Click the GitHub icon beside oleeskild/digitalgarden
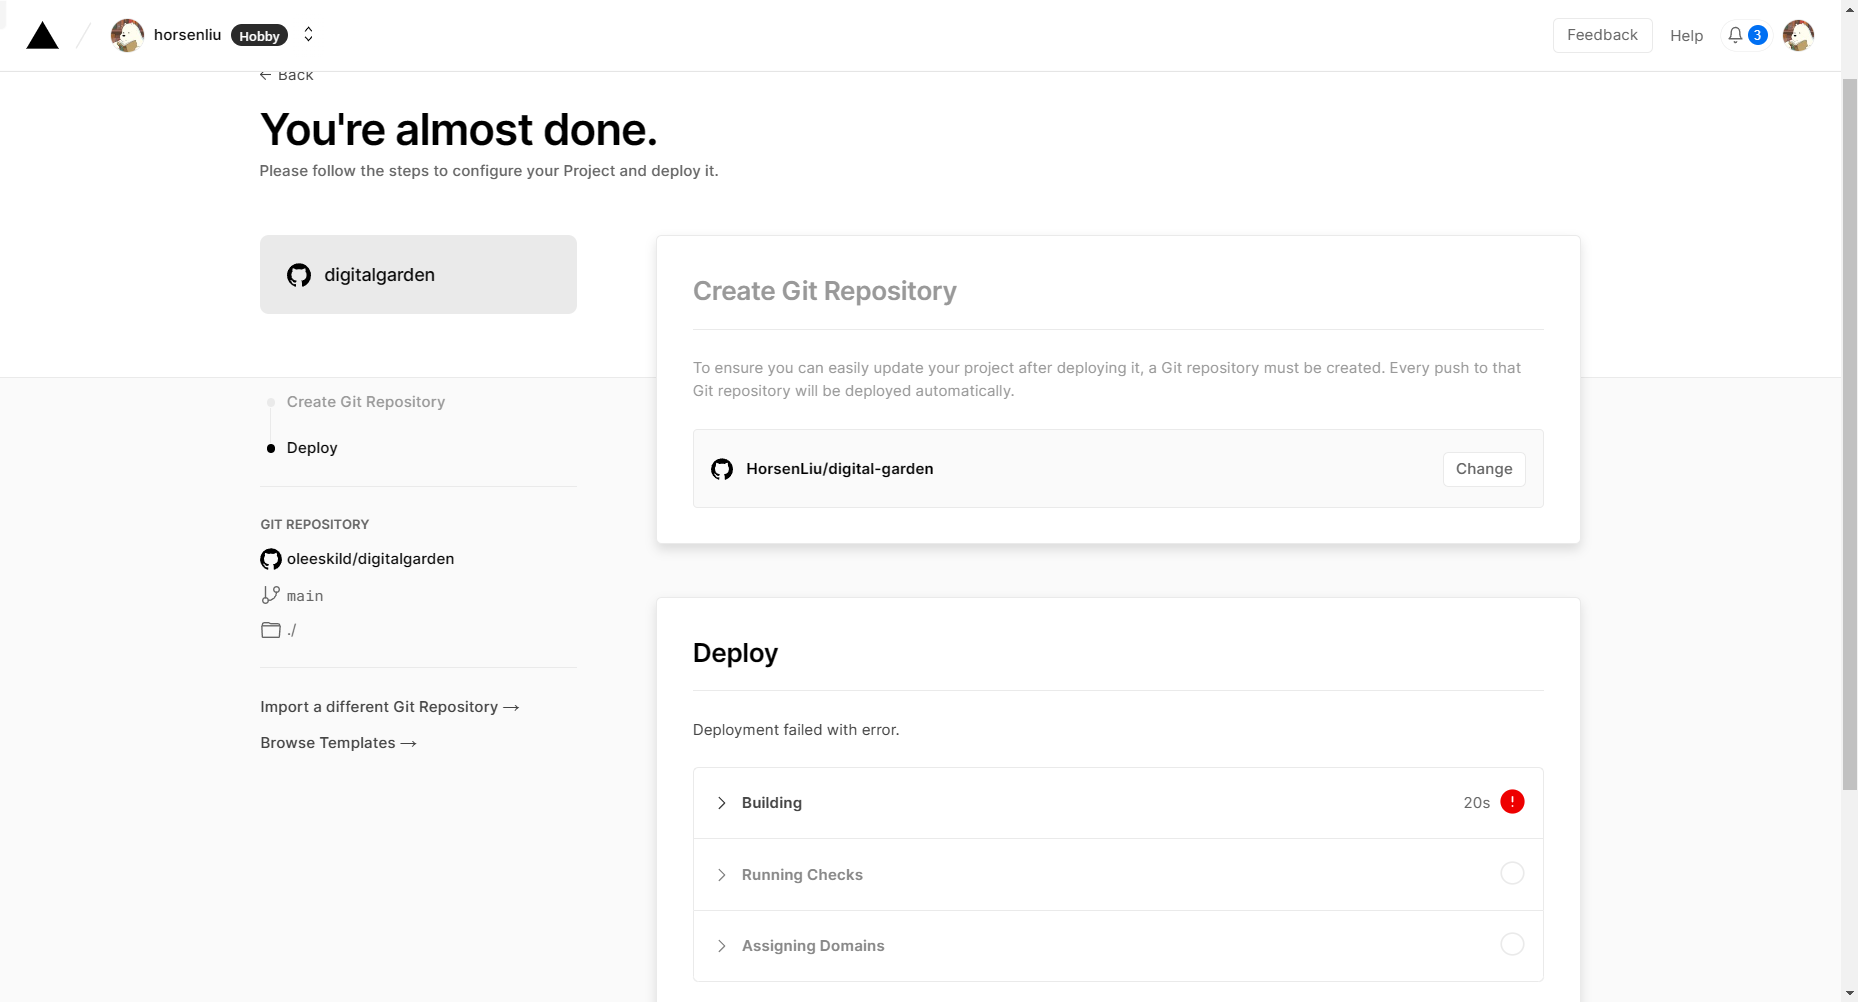 pyautogui.click(x=270, y=558)
